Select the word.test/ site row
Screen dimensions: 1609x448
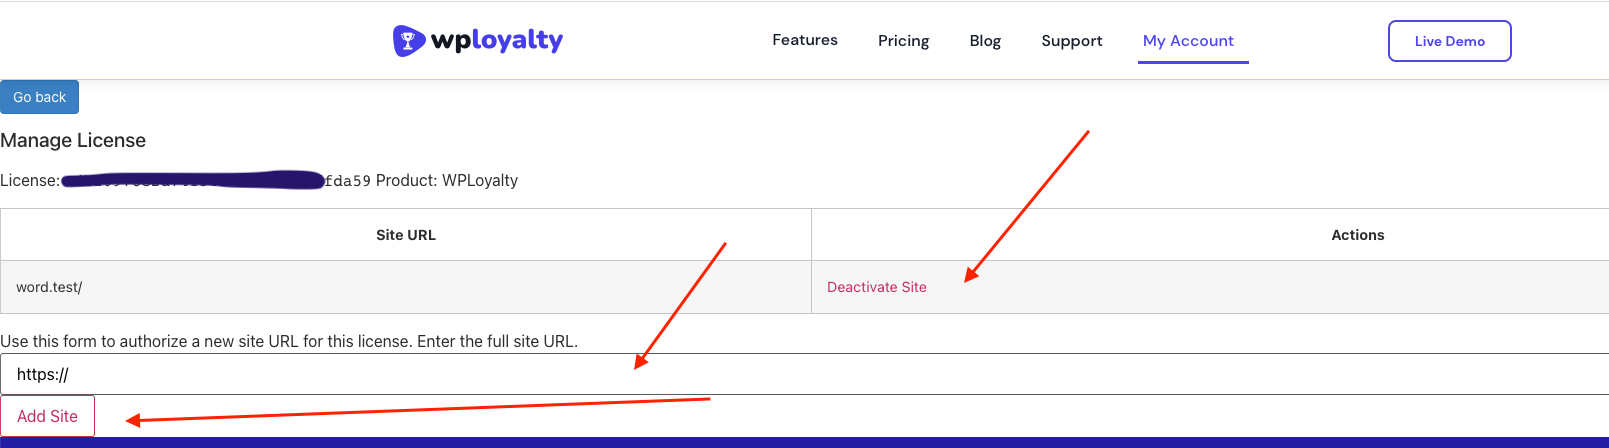49,287
